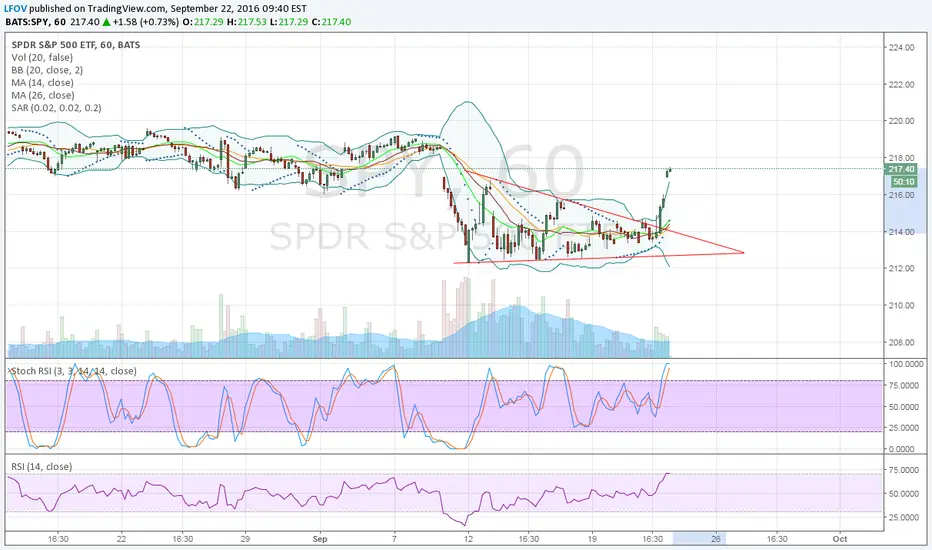Select the Stoch RSI (3, 3, 14, 14, close) label
Image resolution: width=932 pixels, height=550 pixels.
pyautogui.click(x=74, y=371)
